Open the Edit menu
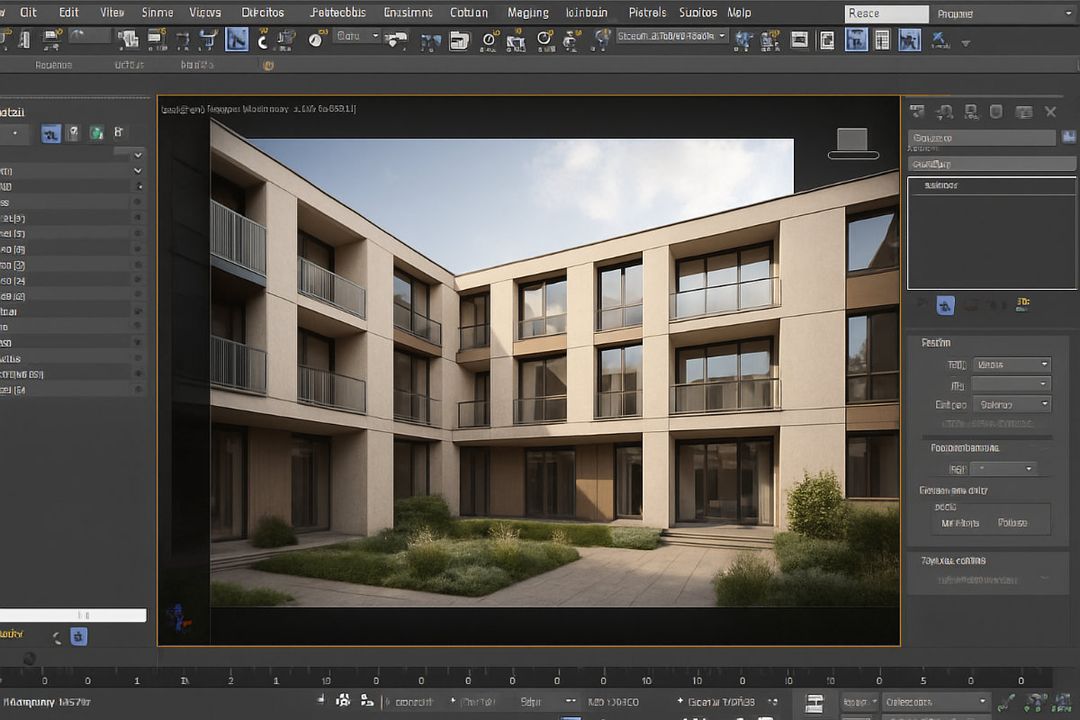 (x=67, y=12)
